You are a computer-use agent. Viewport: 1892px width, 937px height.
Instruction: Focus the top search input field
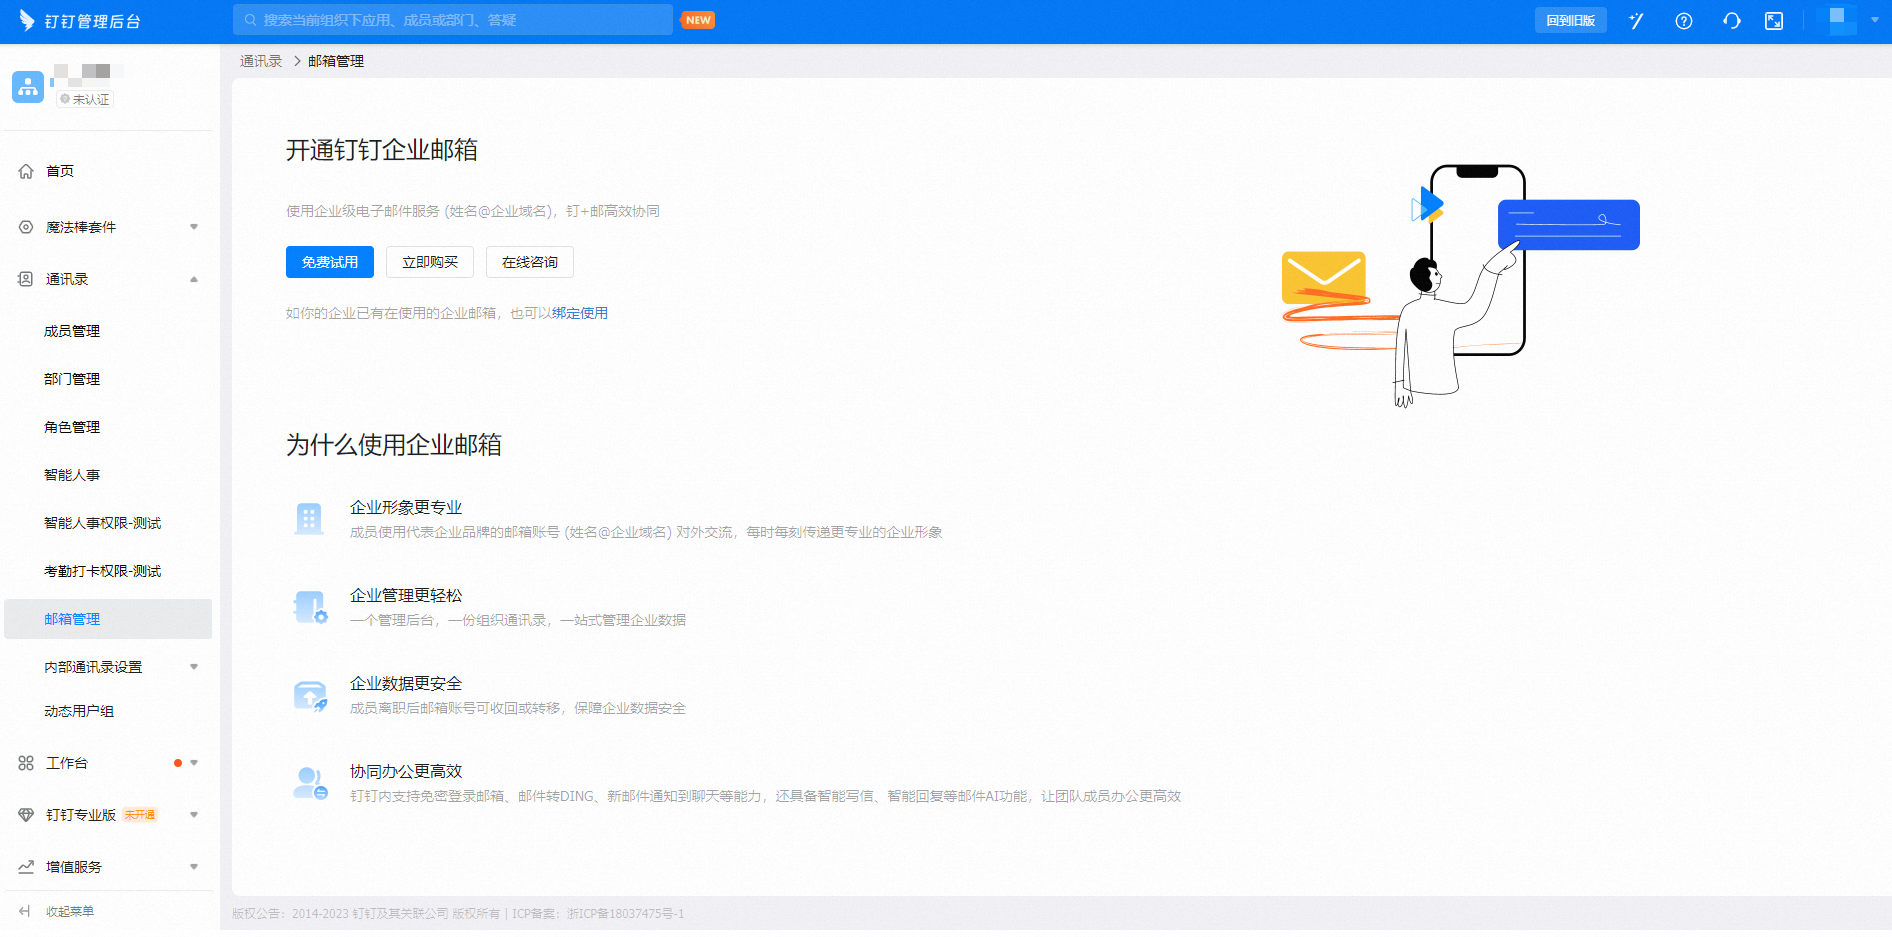[453, 20]
